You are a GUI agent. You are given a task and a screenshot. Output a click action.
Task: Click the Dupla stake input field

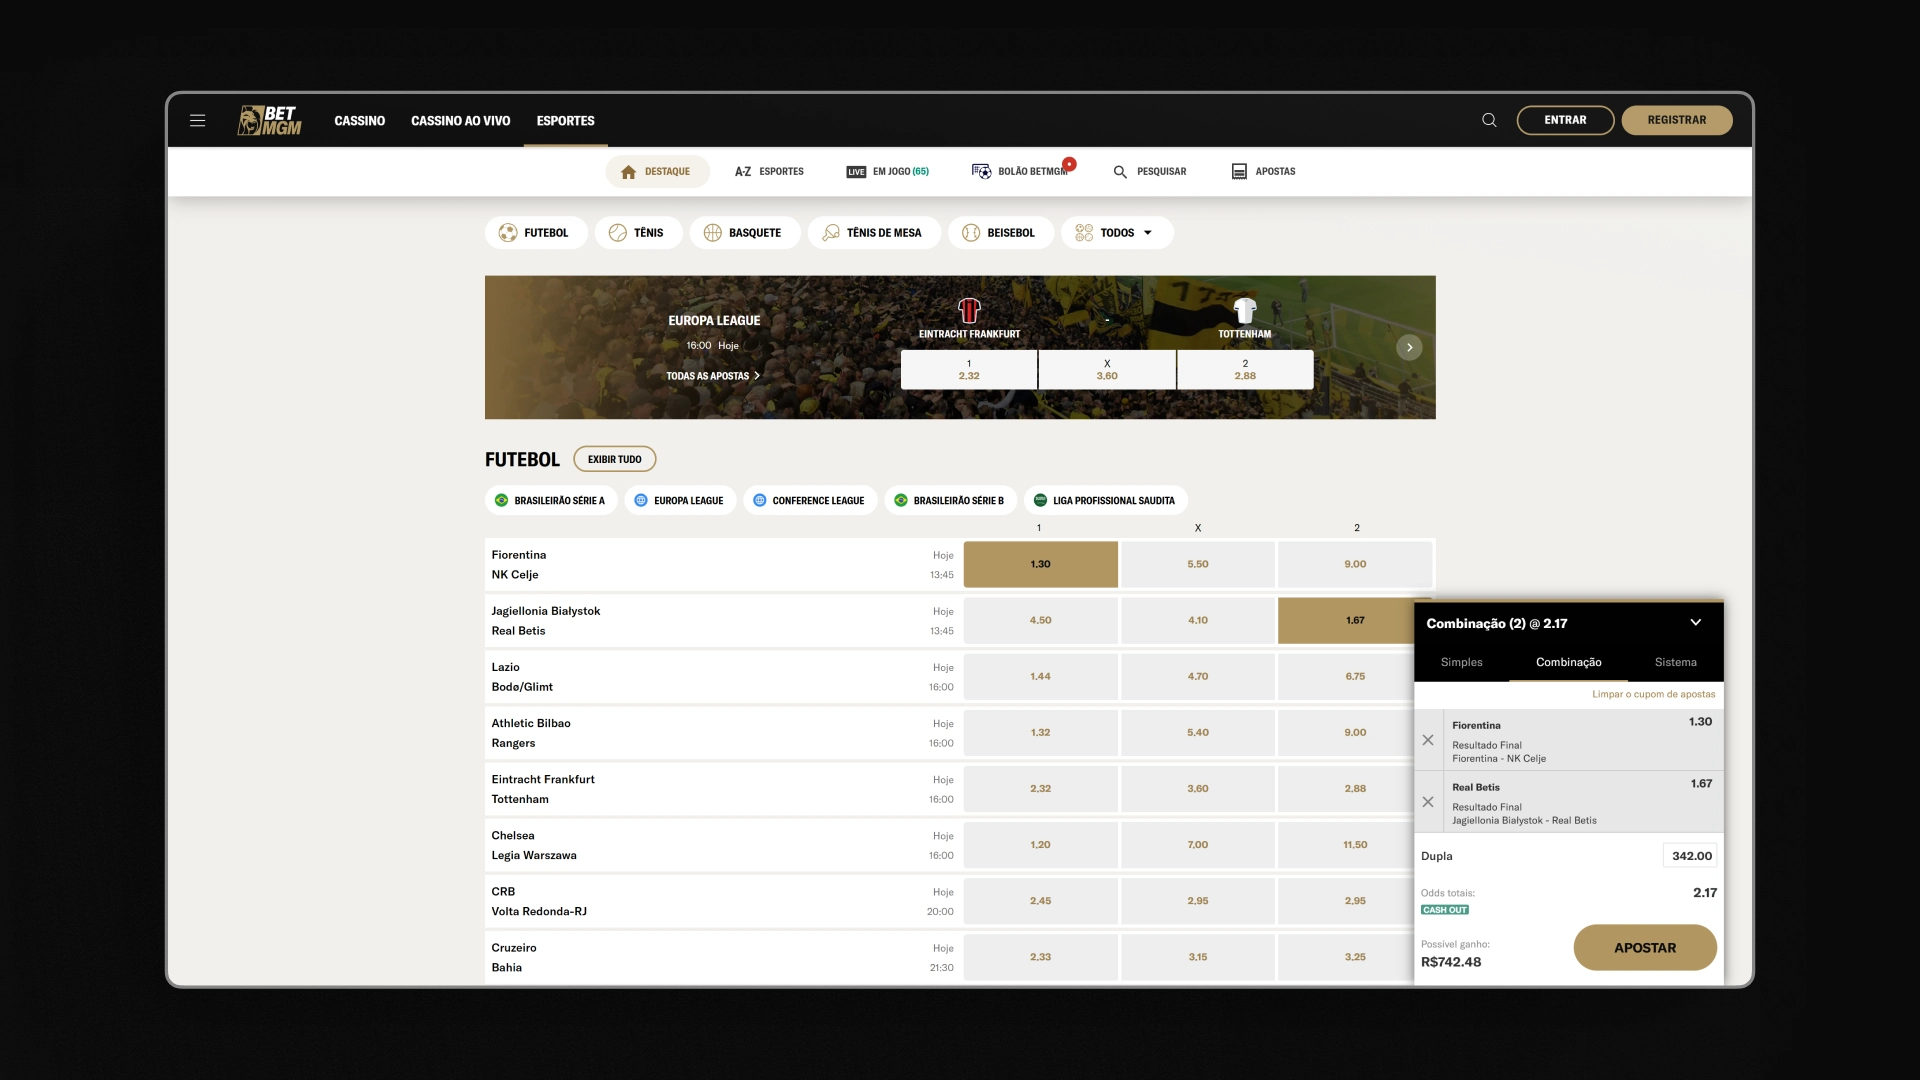click(1690, 856)
